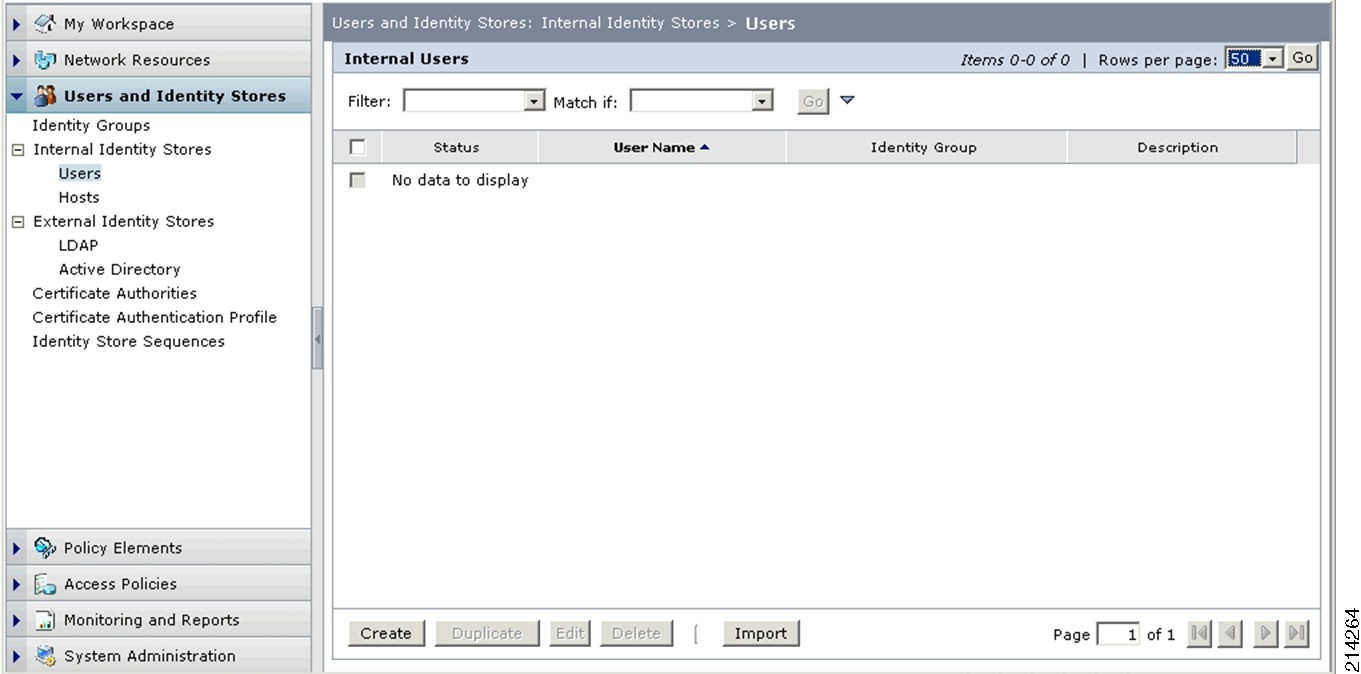Click the Policy Elements icon

(45, 548)
